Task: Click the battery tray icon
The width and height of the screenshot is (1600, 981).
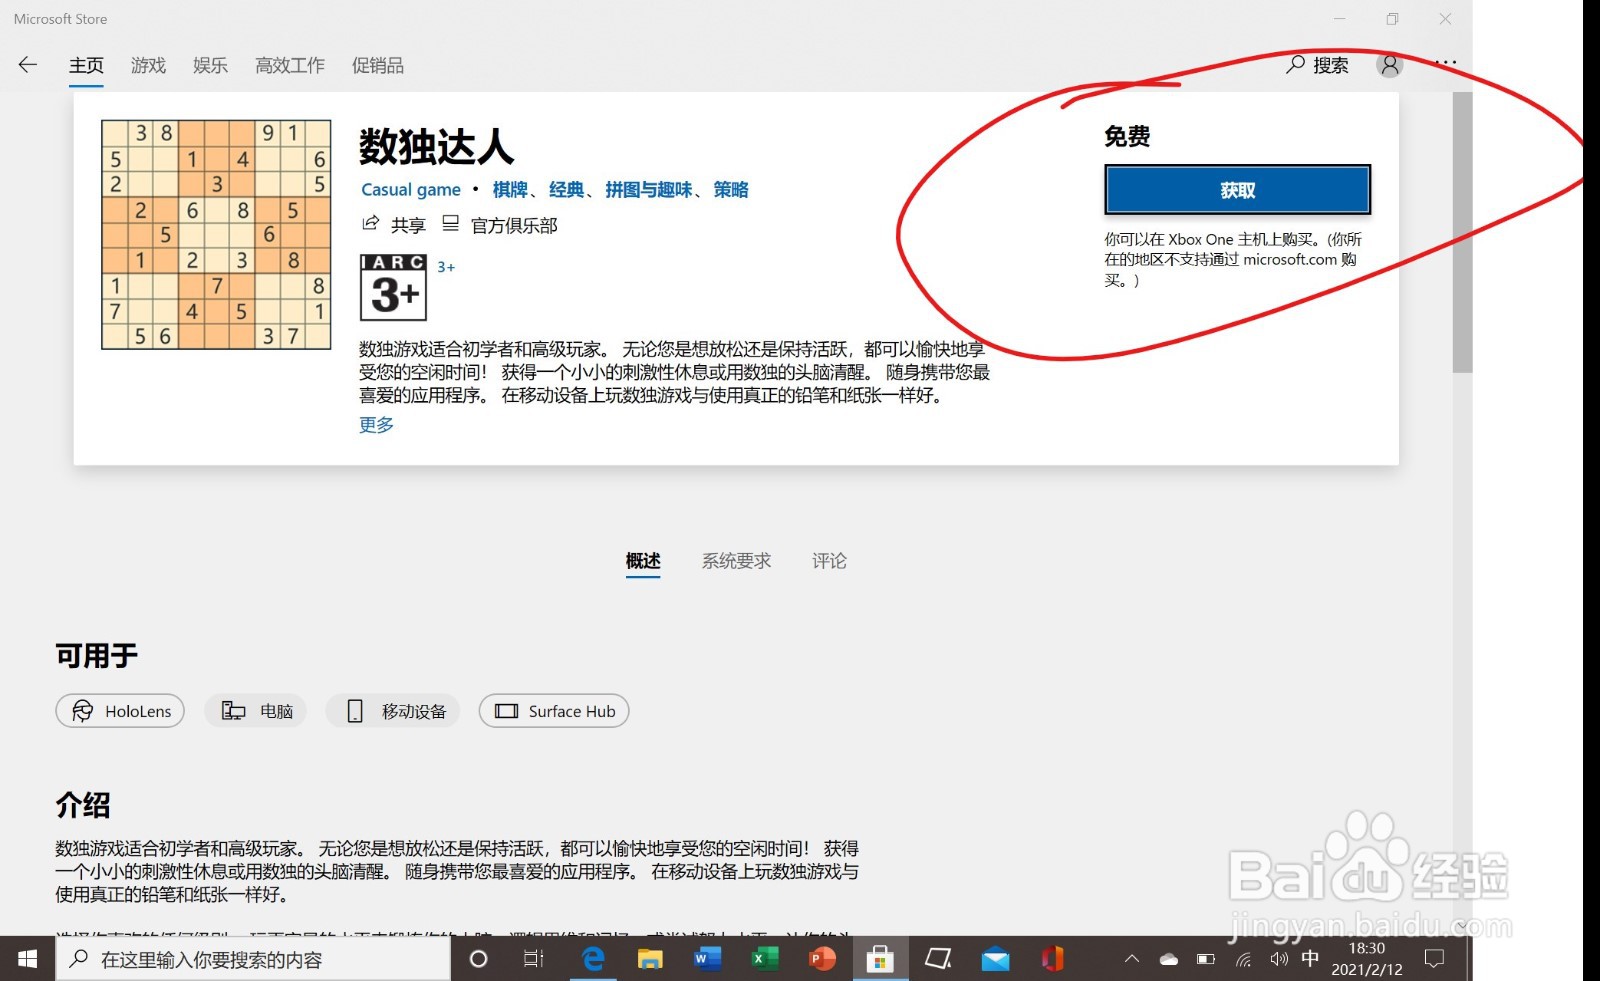Action: click(x=1206, y=960)
